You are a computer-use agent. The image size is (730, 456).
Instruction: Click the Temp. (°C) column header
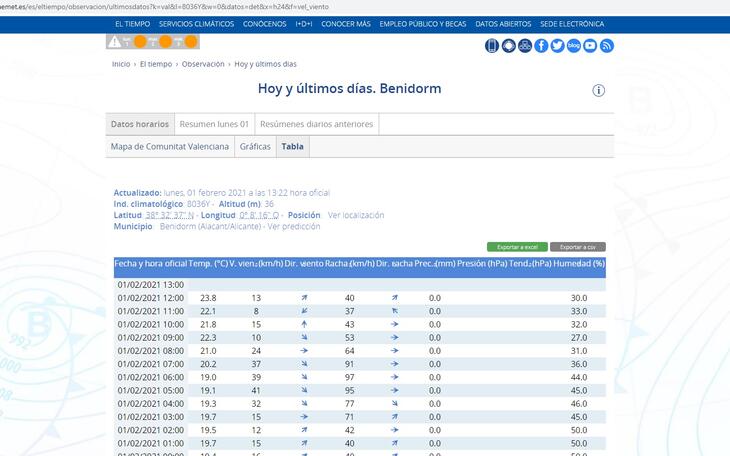pos(208,264)
